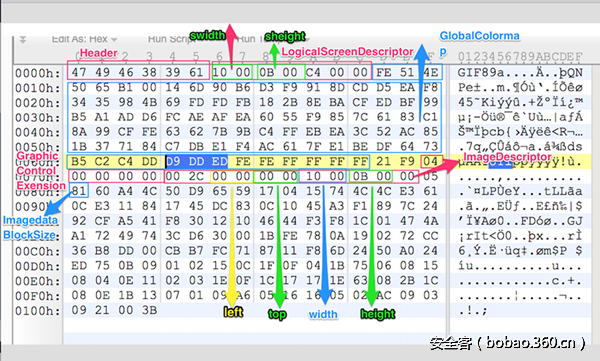
Task: Click byte A4 in row 0080h
Action: click(126, 191)
